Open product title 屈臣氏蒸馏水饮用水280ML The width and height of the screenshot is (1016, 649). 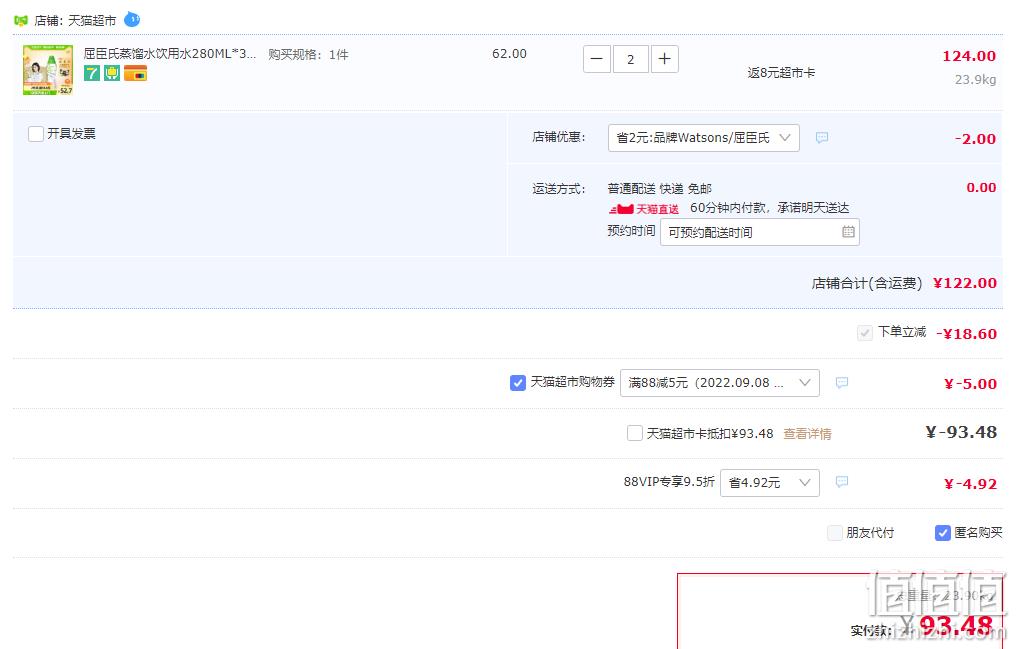[x=170, y=54]
